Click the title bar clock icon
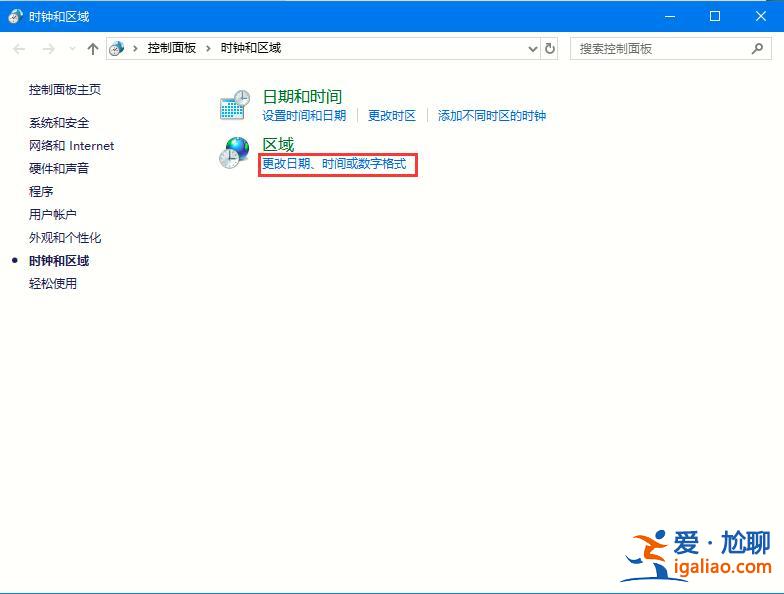 click(14, 16)
